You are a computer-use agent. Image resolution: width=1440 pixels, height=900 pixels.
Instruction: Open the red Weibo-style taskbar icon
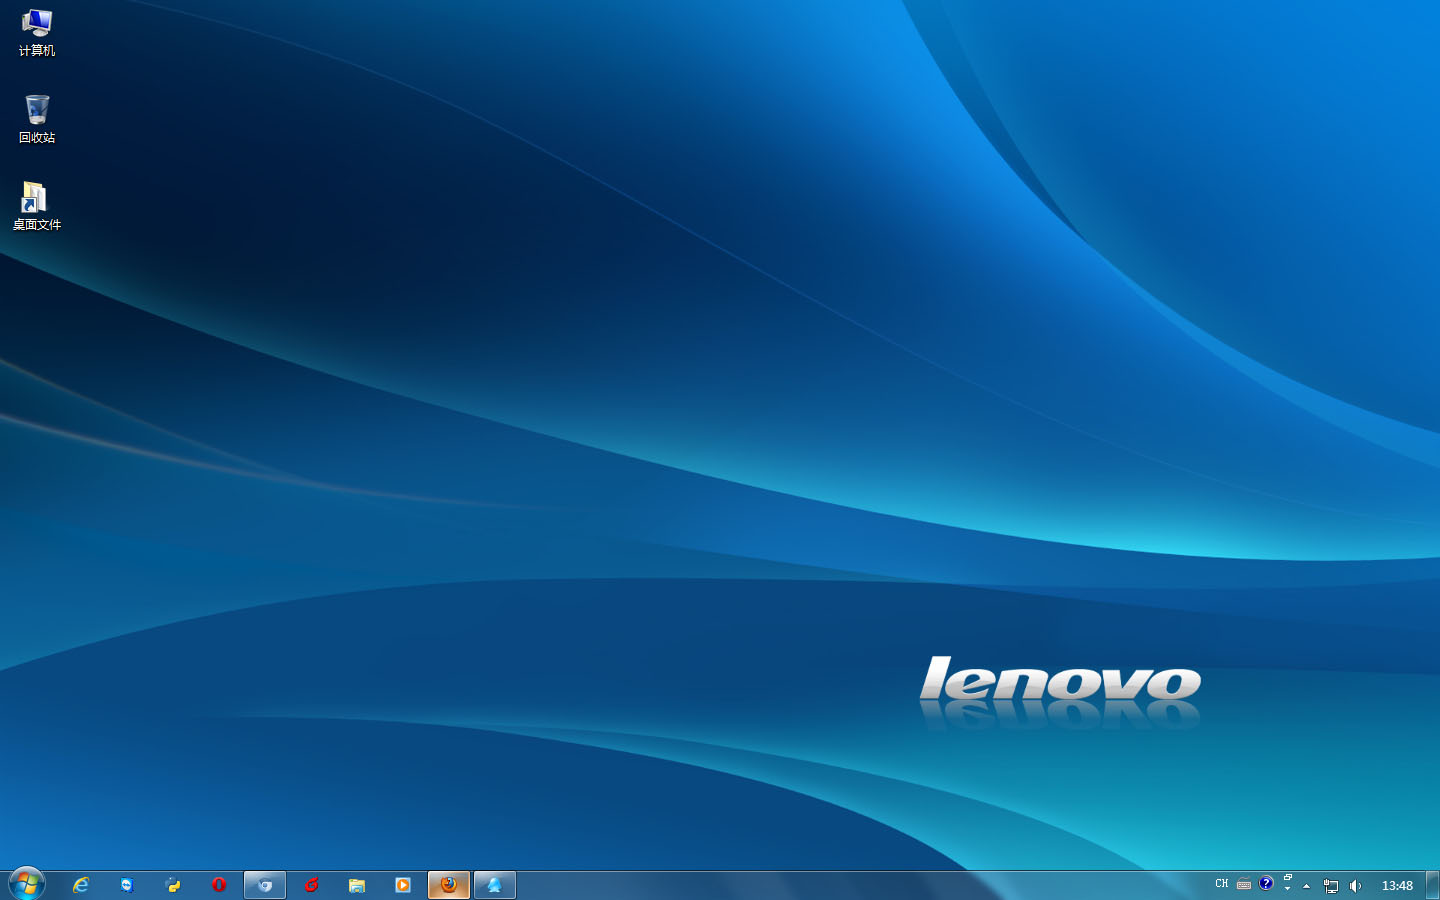click(x=311, y=885)
